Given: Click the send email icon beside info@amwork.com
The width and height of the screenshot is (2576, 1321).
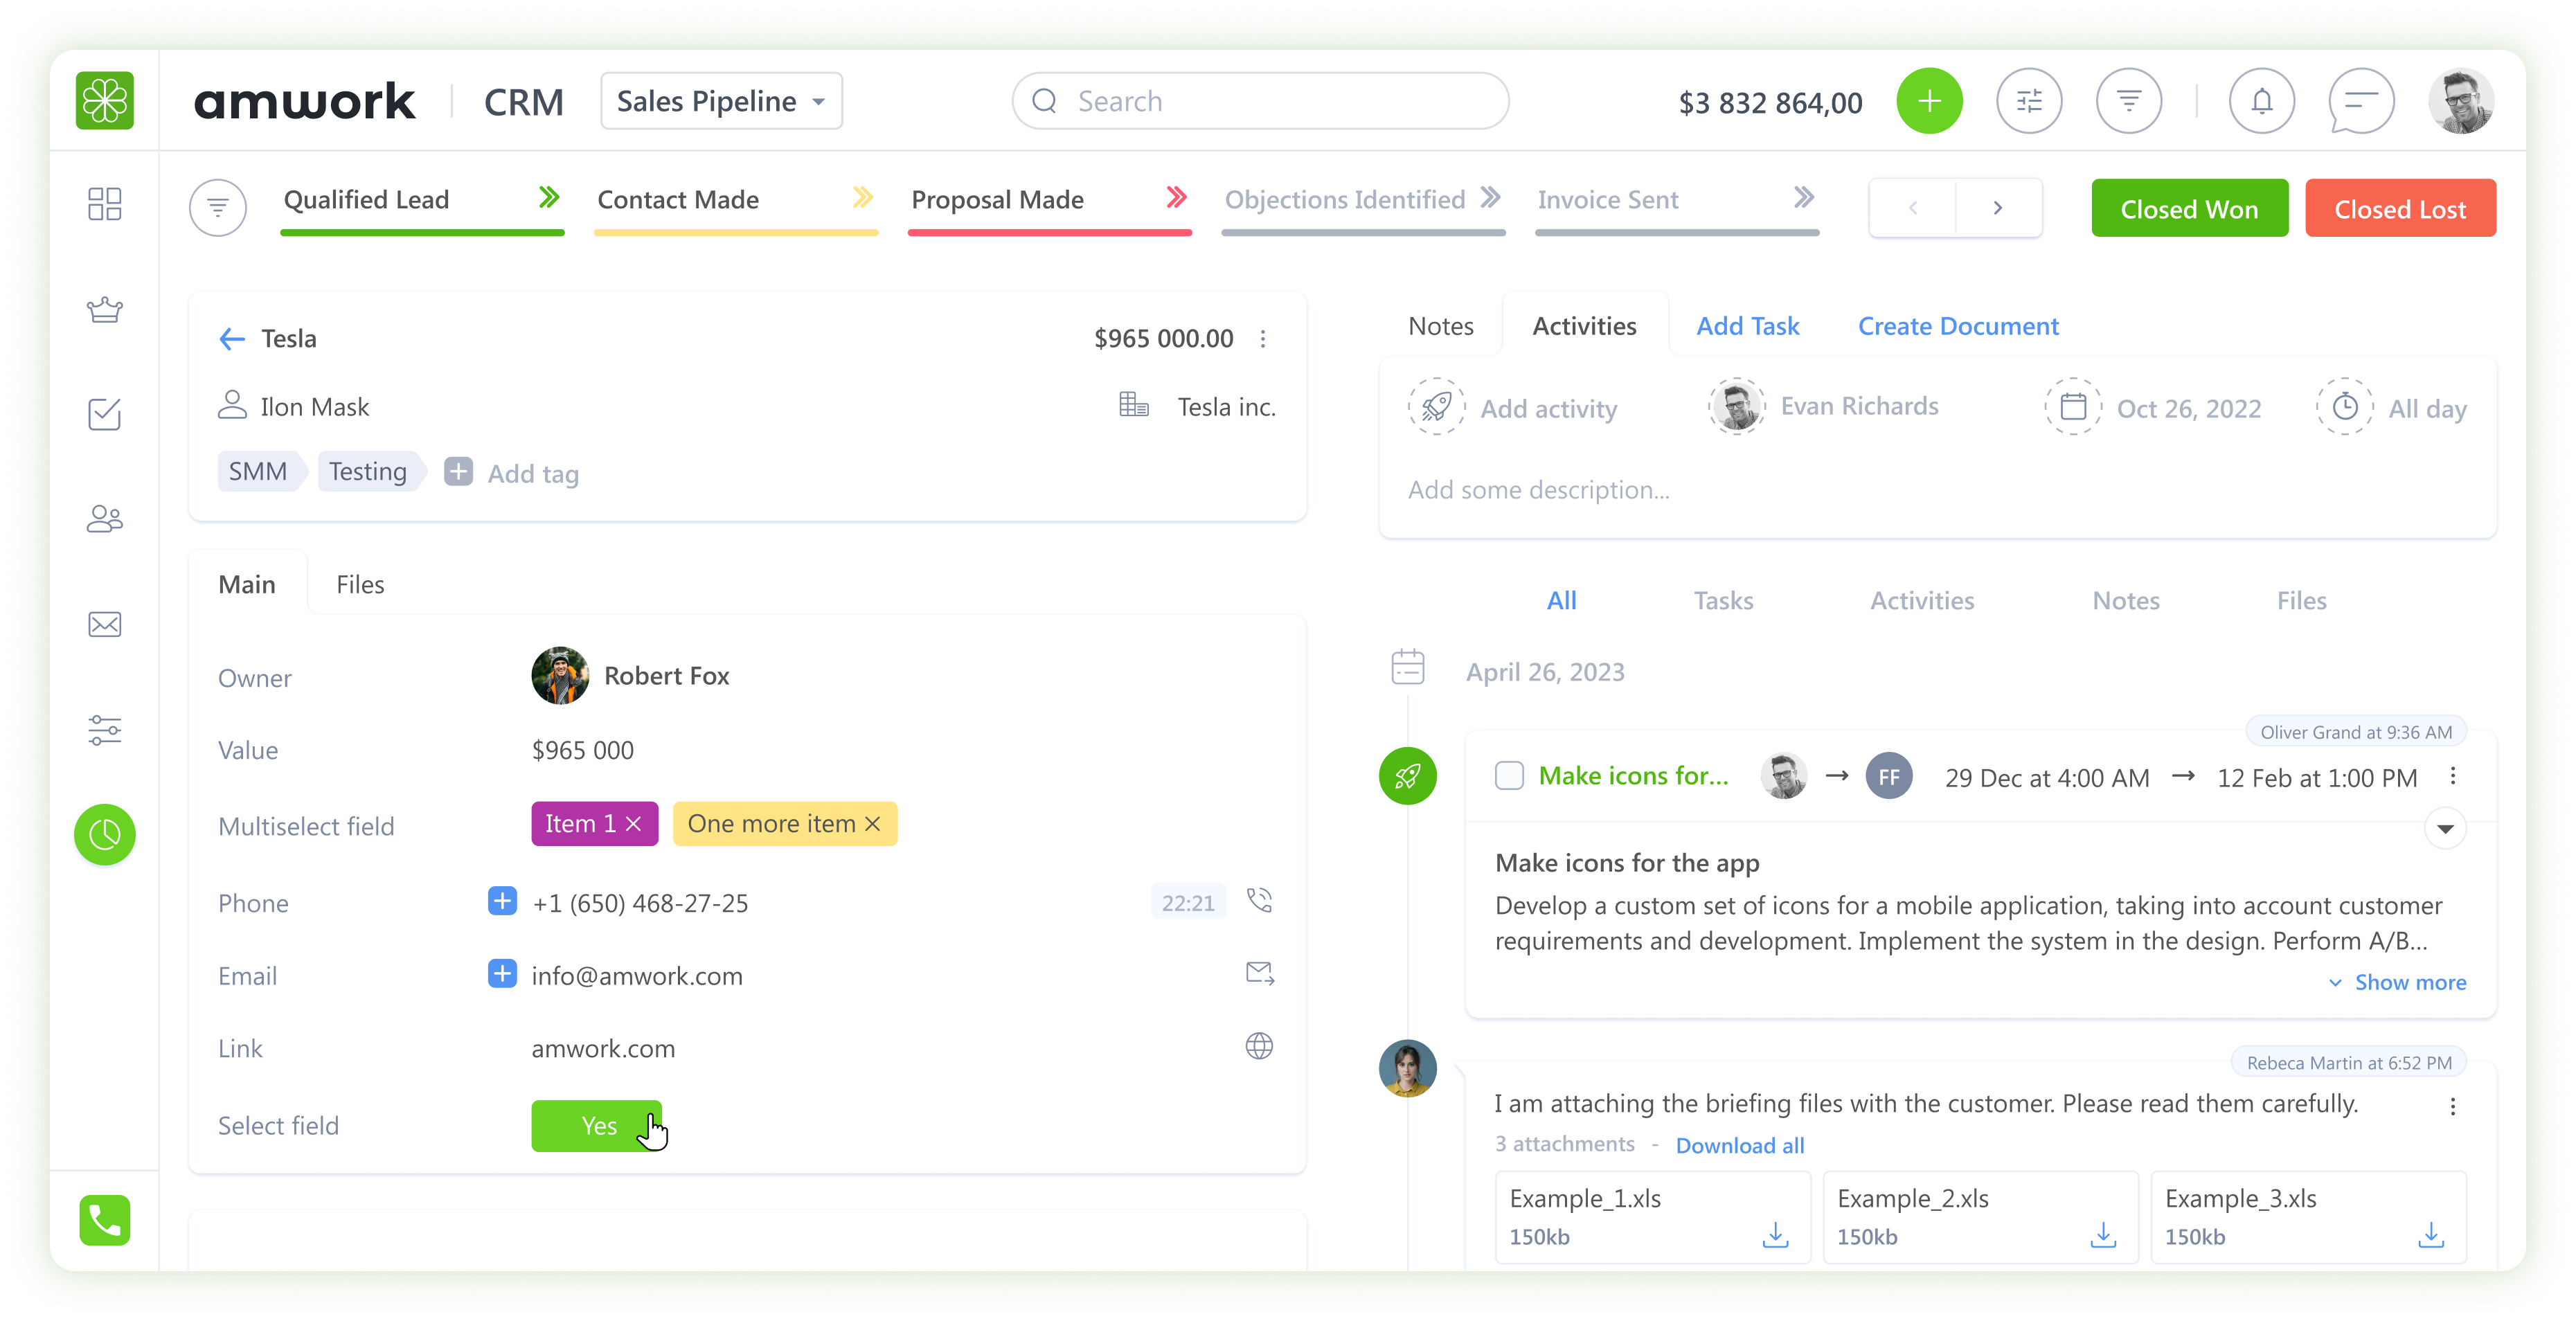Looking at the screenshot, I should [1259, 974].
